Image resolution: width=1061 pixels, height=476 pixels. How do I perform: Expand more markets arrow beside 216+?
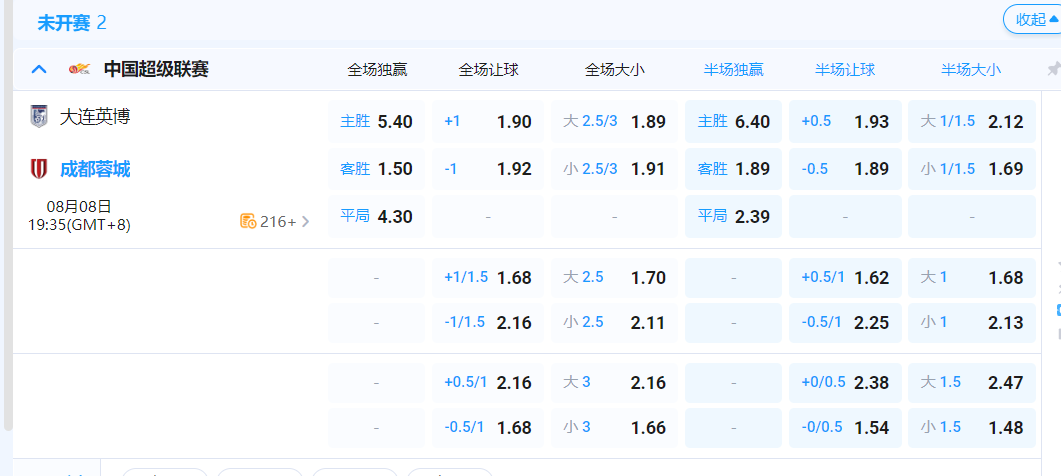pos(306,221)
